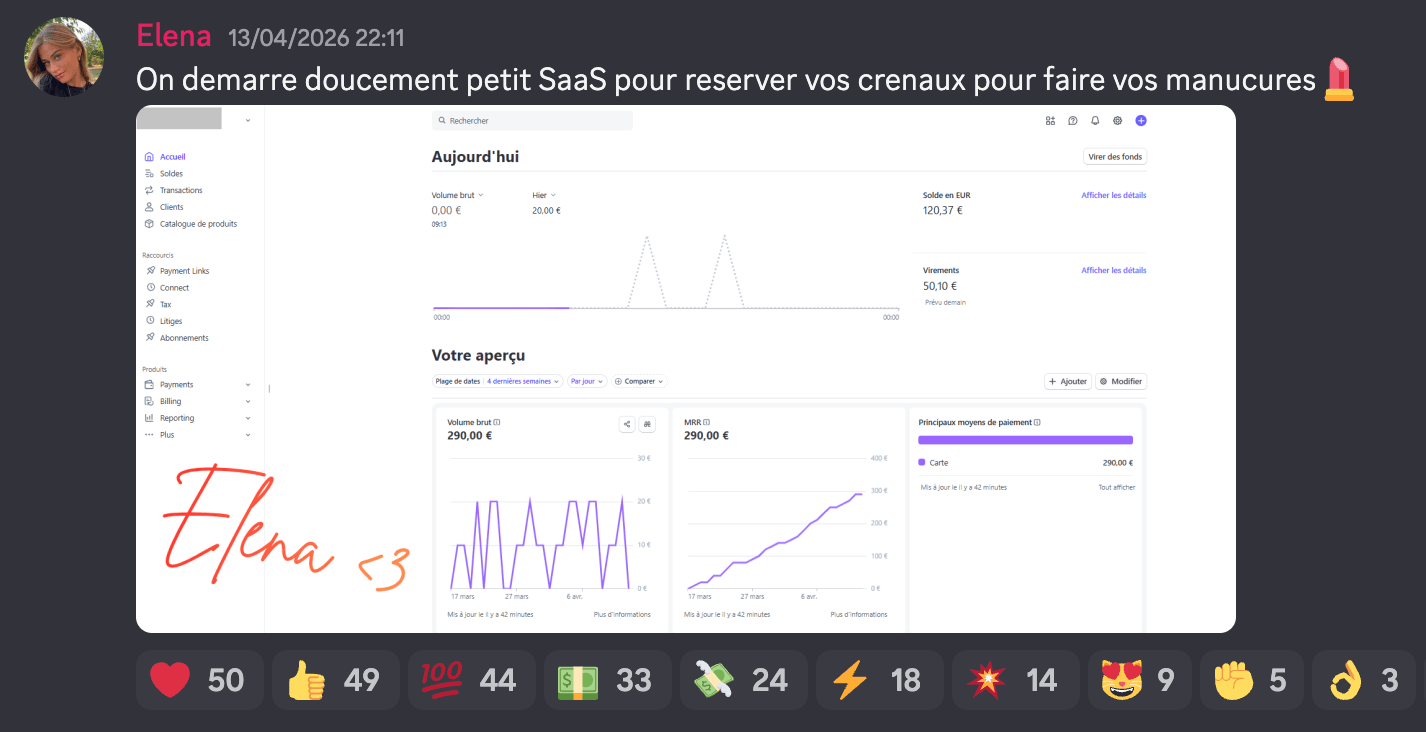1426x732 pixels.
Task: Toggle the red heart reaction with 50
Action: point(199,680)
